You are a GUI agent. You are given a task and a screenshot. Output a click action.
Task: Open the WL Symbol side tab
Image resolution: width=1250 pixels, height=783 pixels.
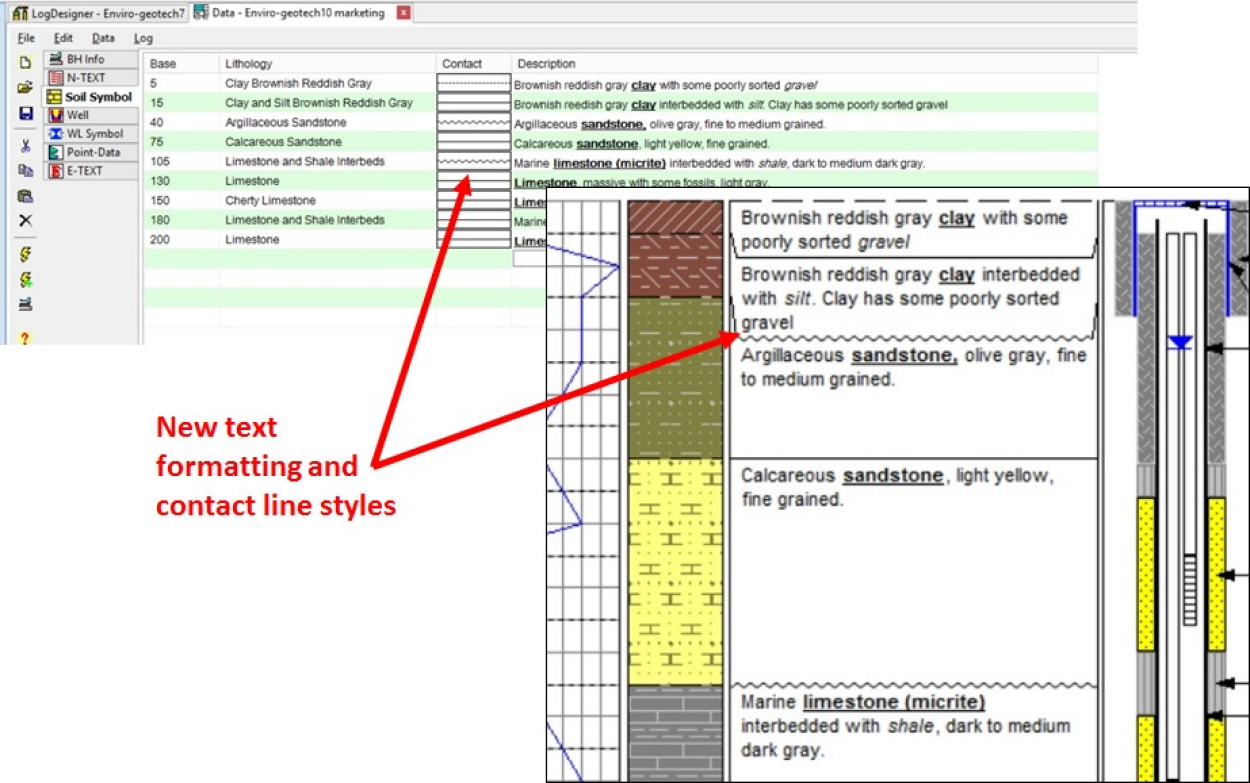95,134
